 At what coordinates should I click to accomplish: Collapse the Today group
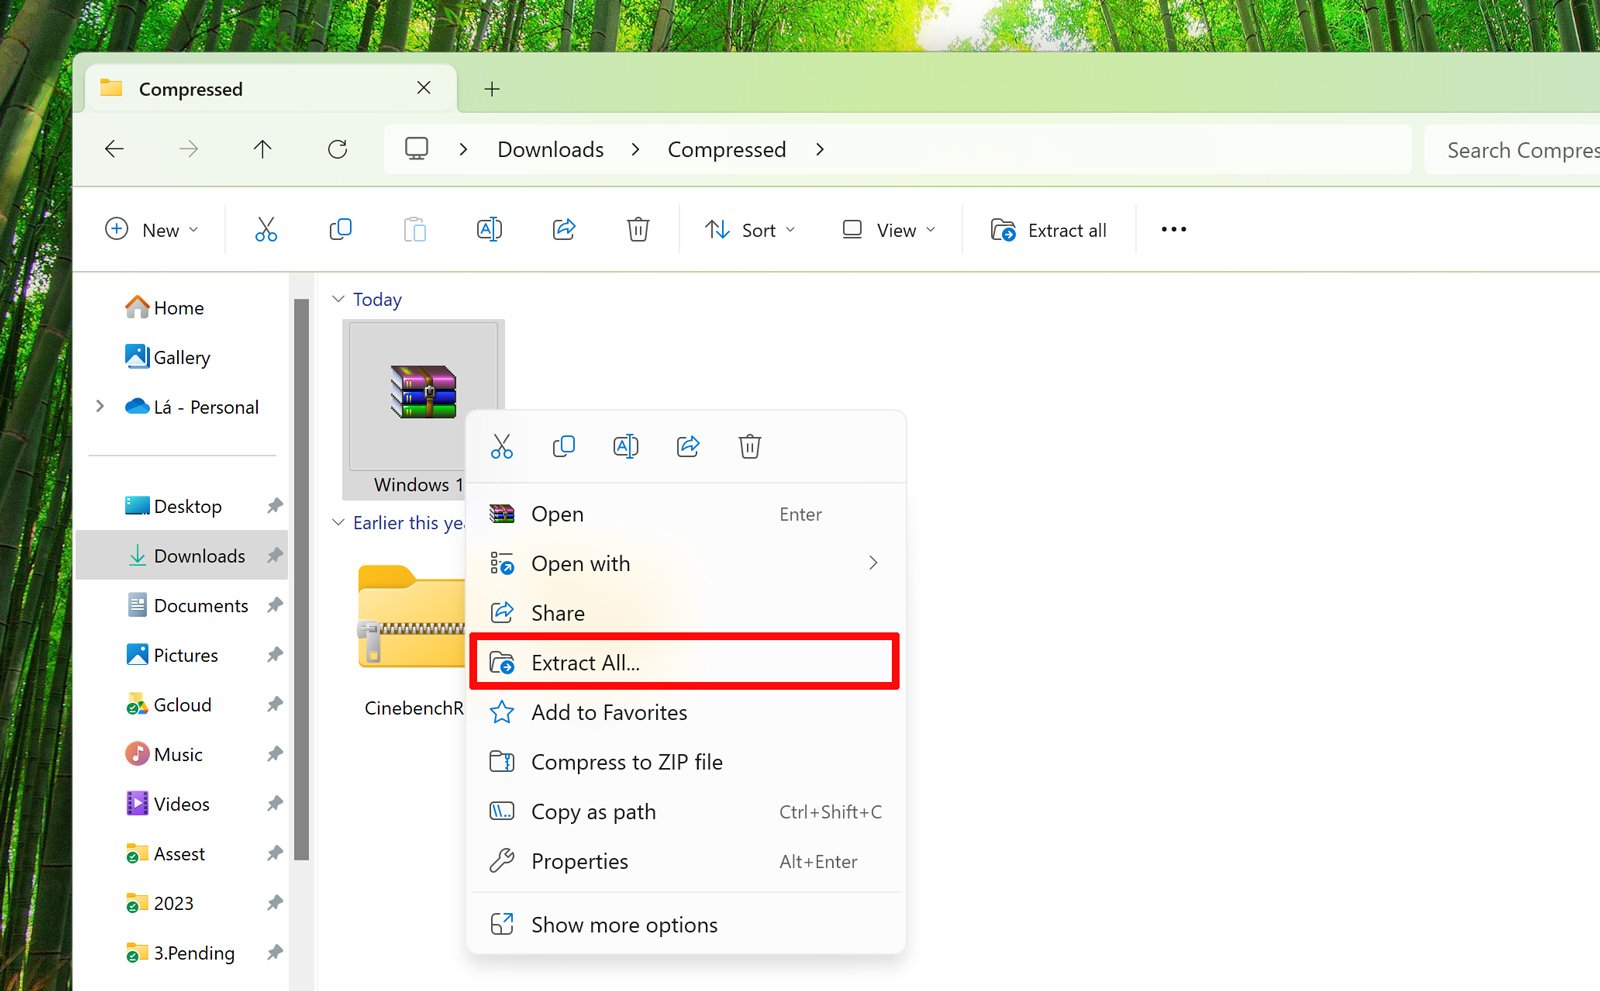click(x=337, y=298)
